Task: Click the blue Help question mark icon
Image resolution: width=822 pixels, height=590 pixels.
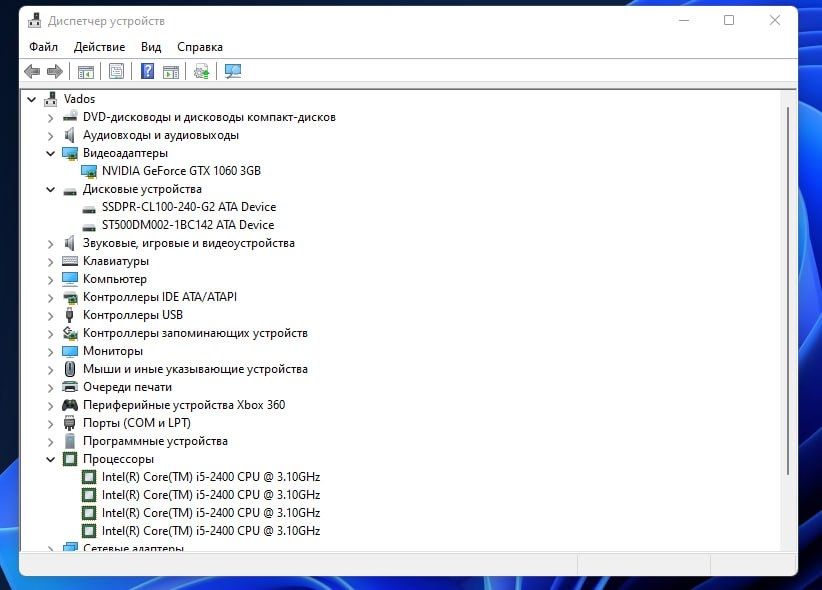Action: [x=148, y=71]
